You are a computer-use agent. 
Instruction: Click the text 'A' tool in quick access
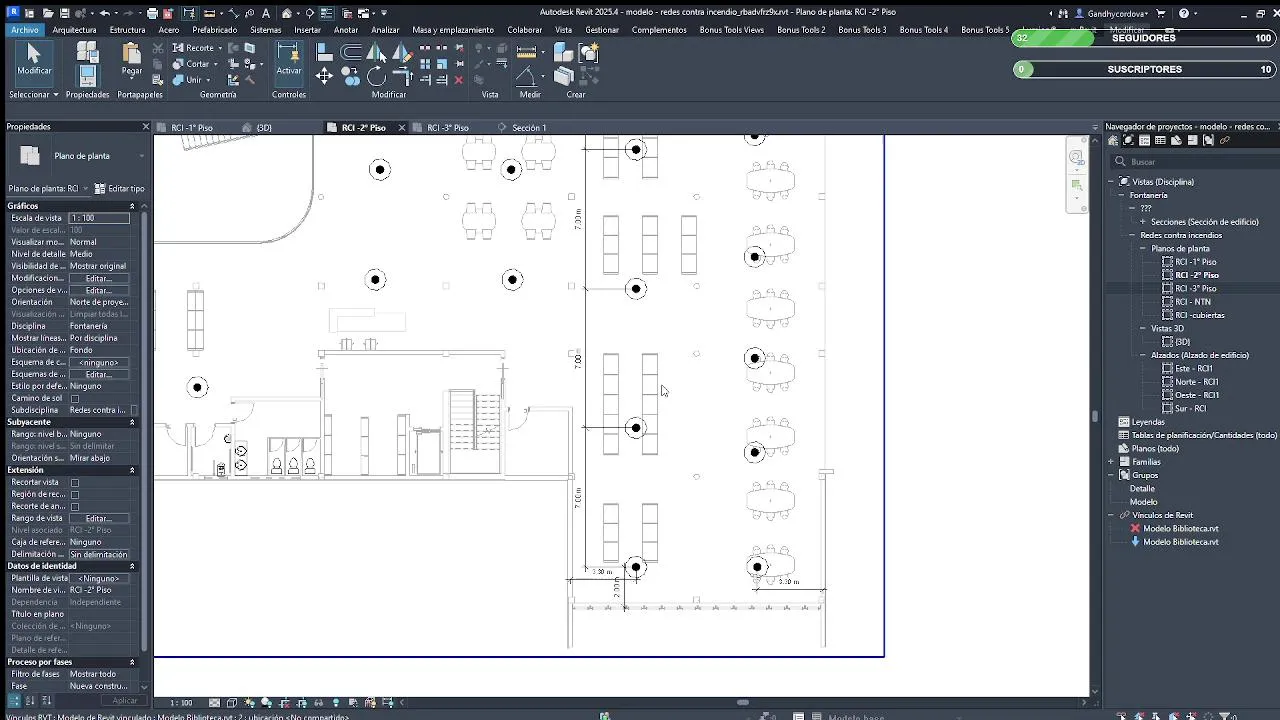(265, 13)
